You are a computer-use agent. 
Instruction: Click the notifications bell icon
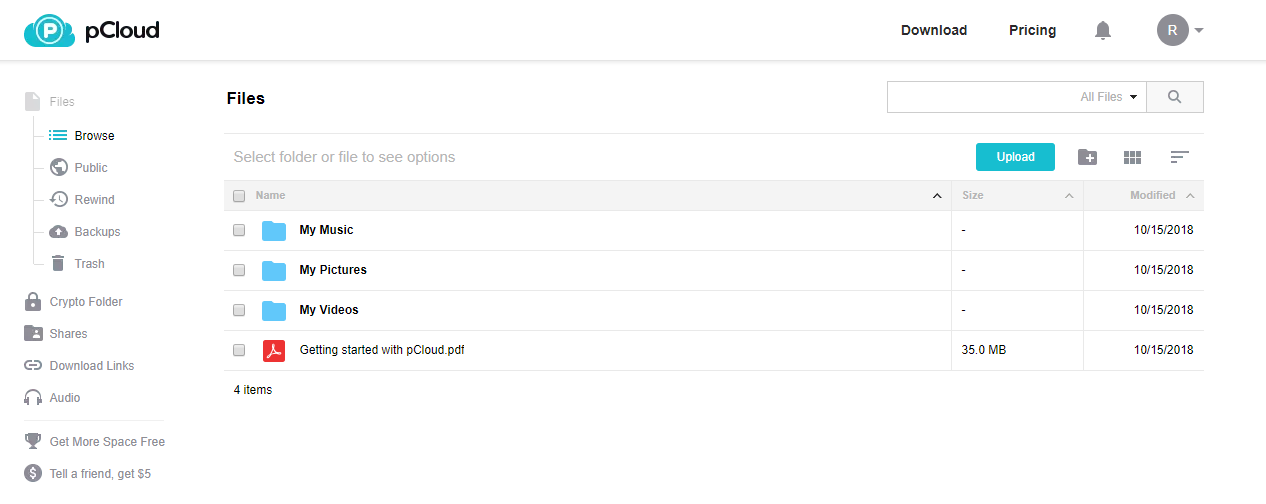click(x=1103, y=31)
